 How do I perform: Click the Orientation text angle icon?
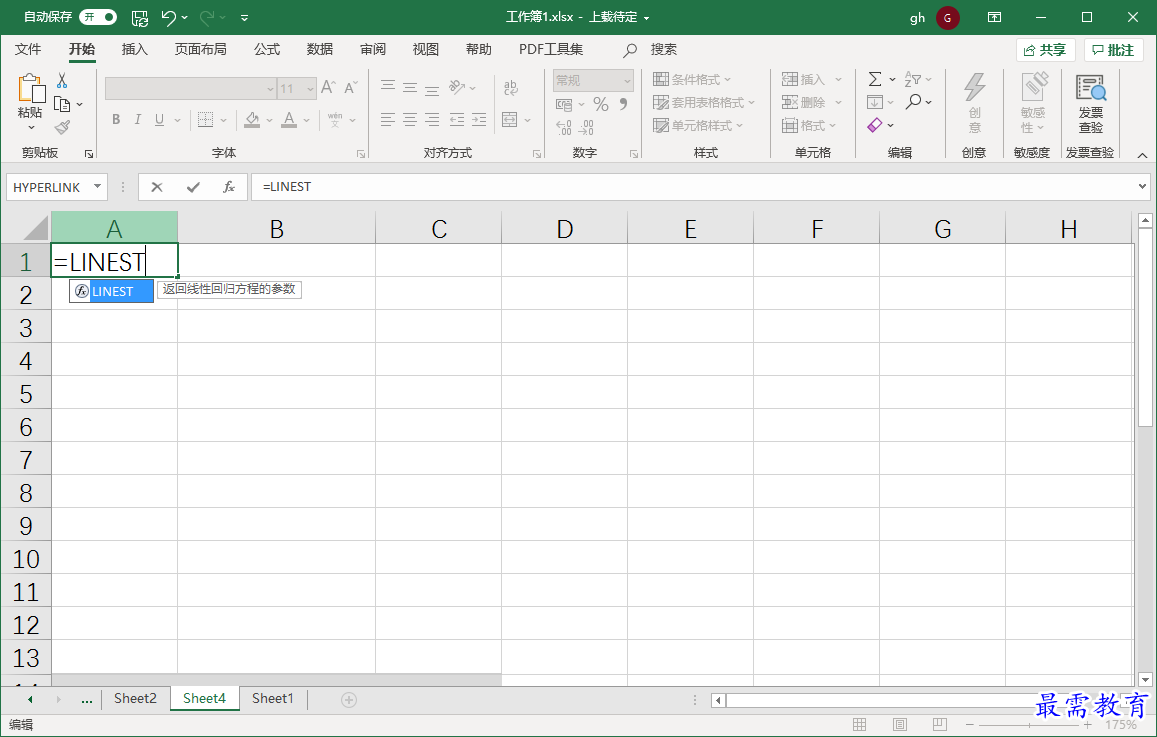point(457,87)
